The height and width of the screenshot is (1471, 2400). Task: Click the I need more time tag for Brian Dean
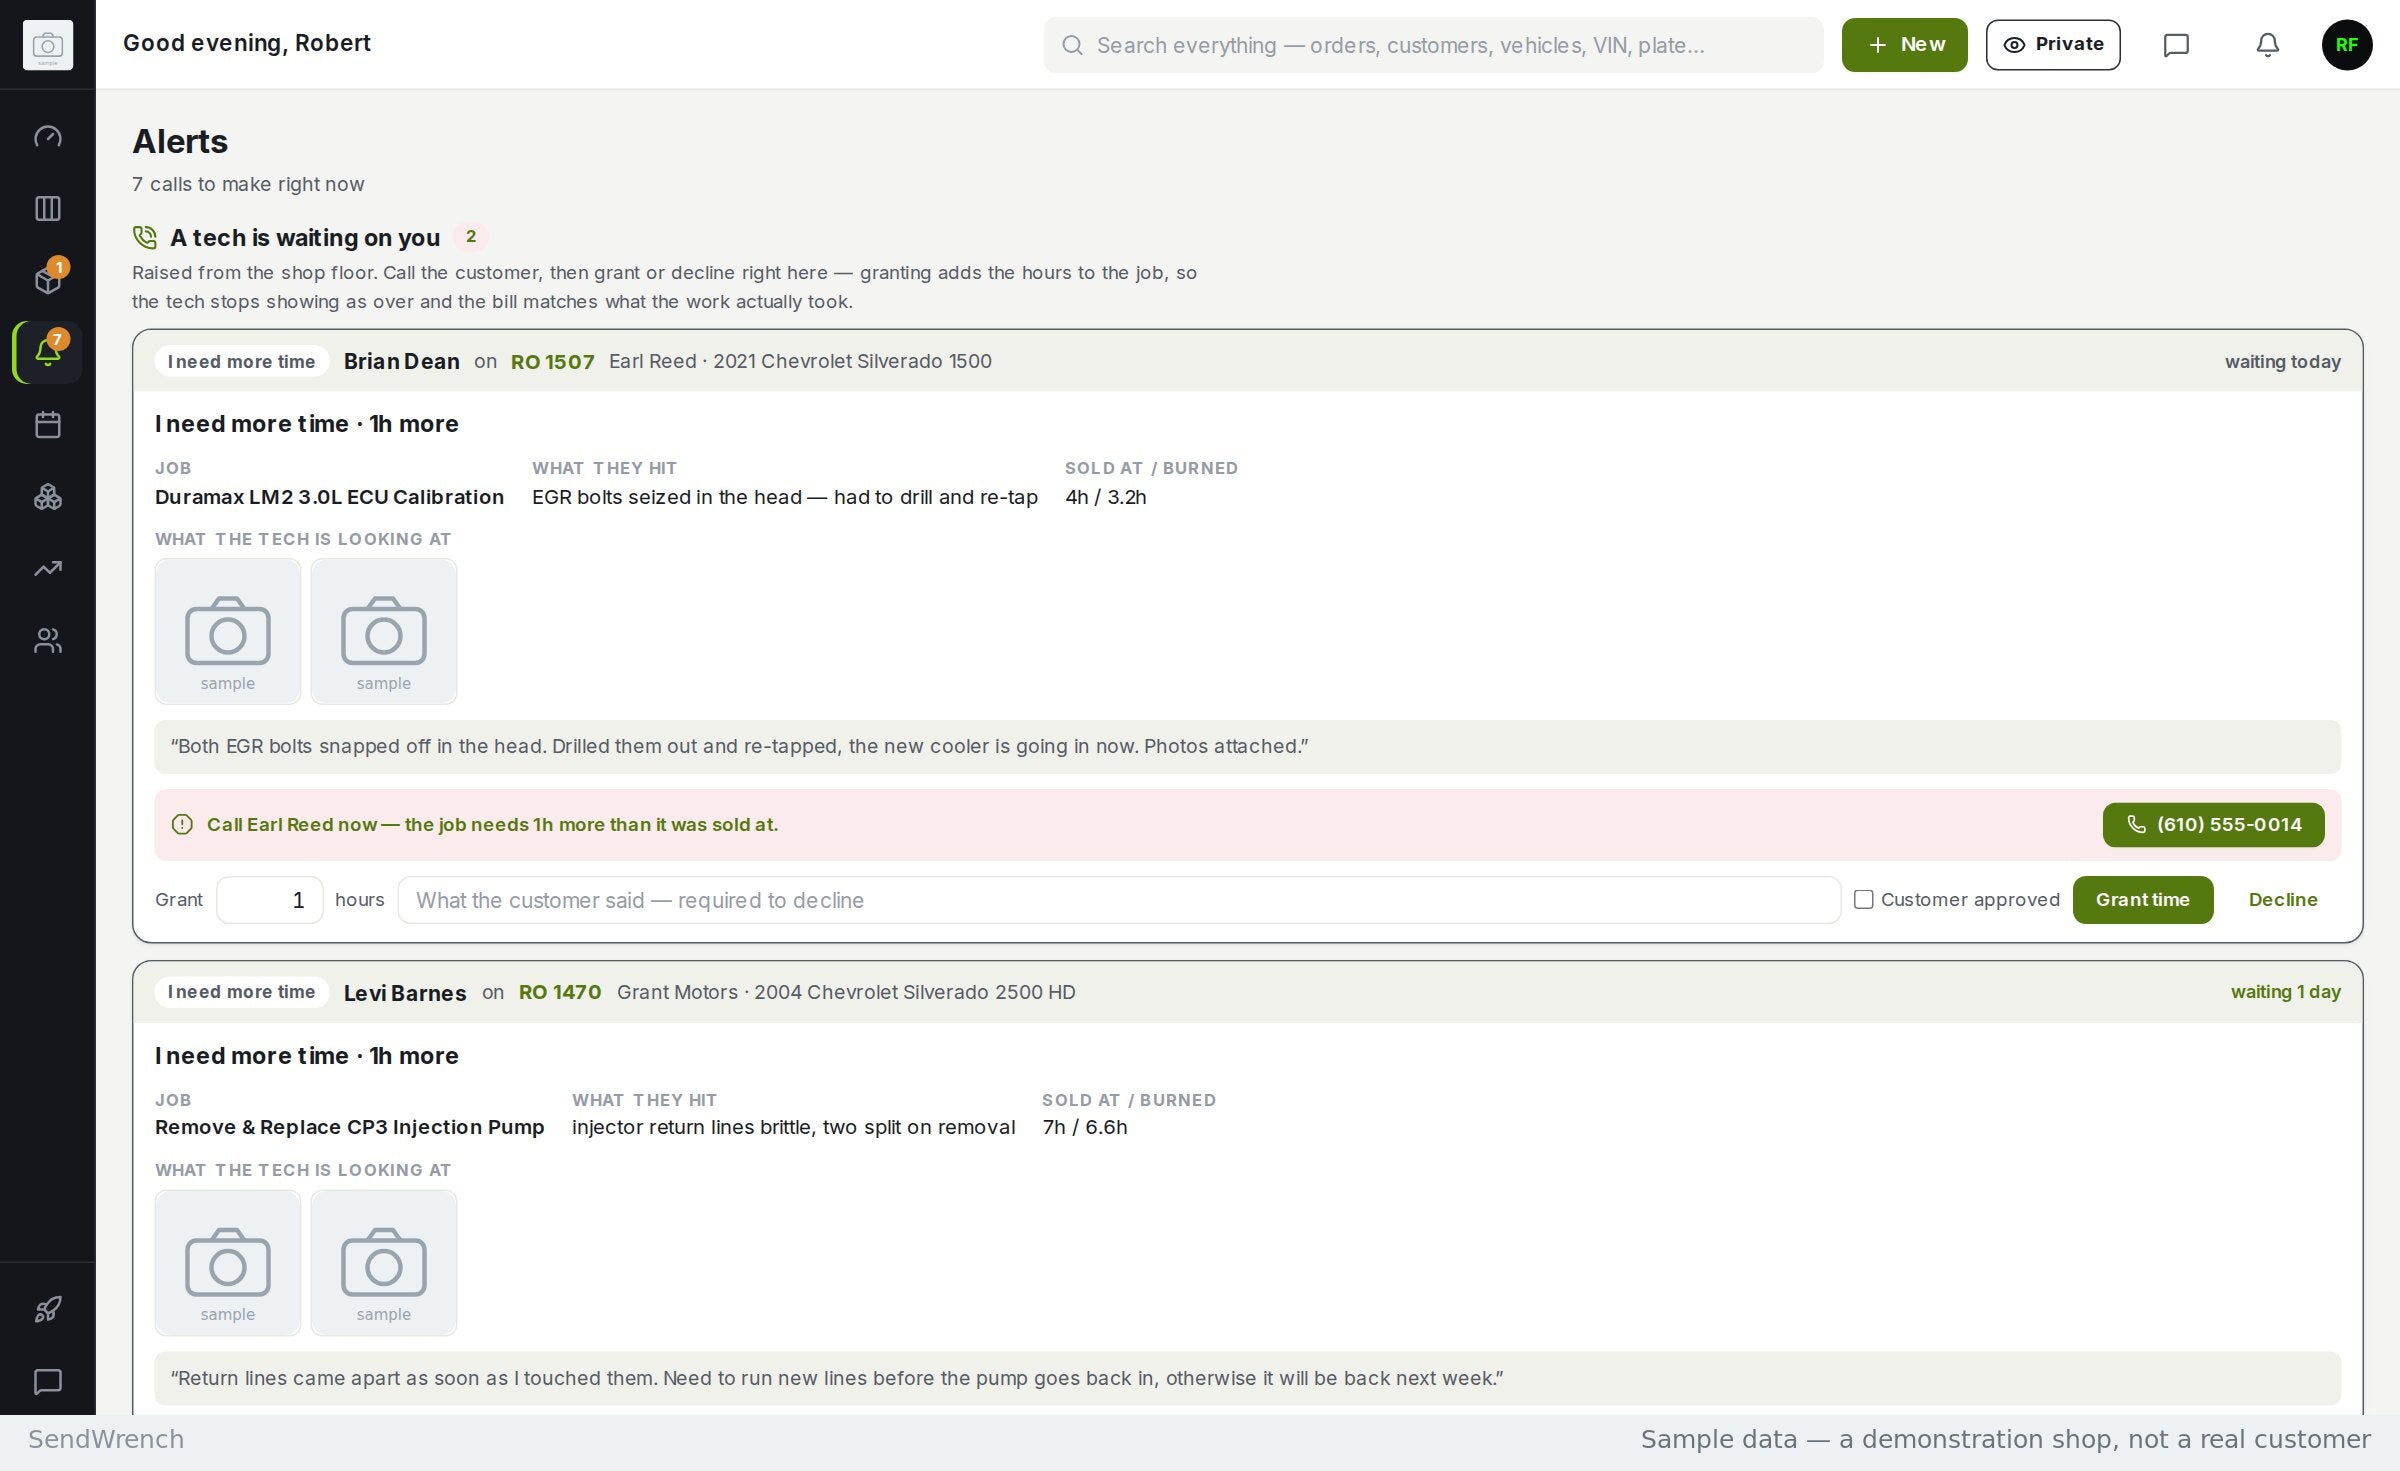[x=241, y=362]
